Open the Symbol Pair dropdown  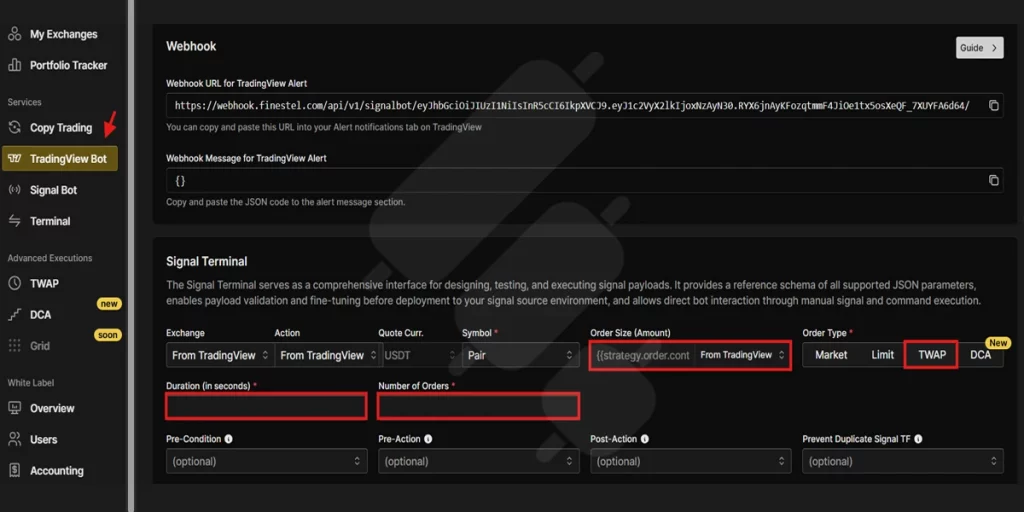point(520,355)
